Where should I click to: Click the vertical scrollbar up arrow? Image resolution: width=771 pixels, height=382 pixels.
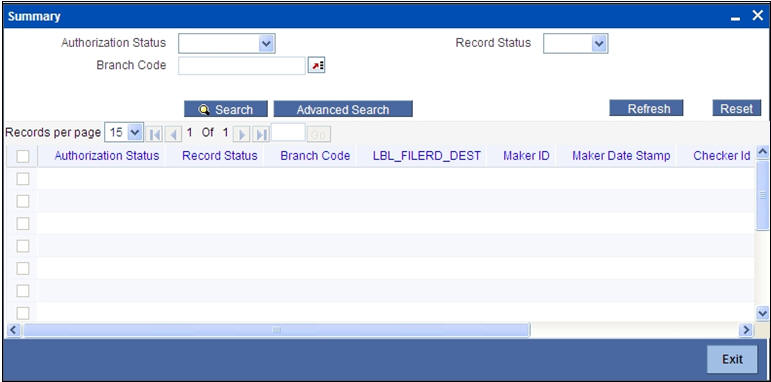(x=762, y=152)
